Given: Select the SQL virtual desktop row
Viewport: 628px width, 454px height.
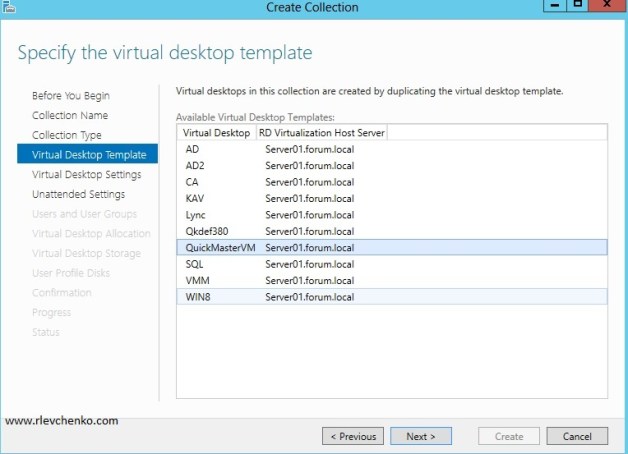Looking at the screenshot, I should tap(392, 264).
